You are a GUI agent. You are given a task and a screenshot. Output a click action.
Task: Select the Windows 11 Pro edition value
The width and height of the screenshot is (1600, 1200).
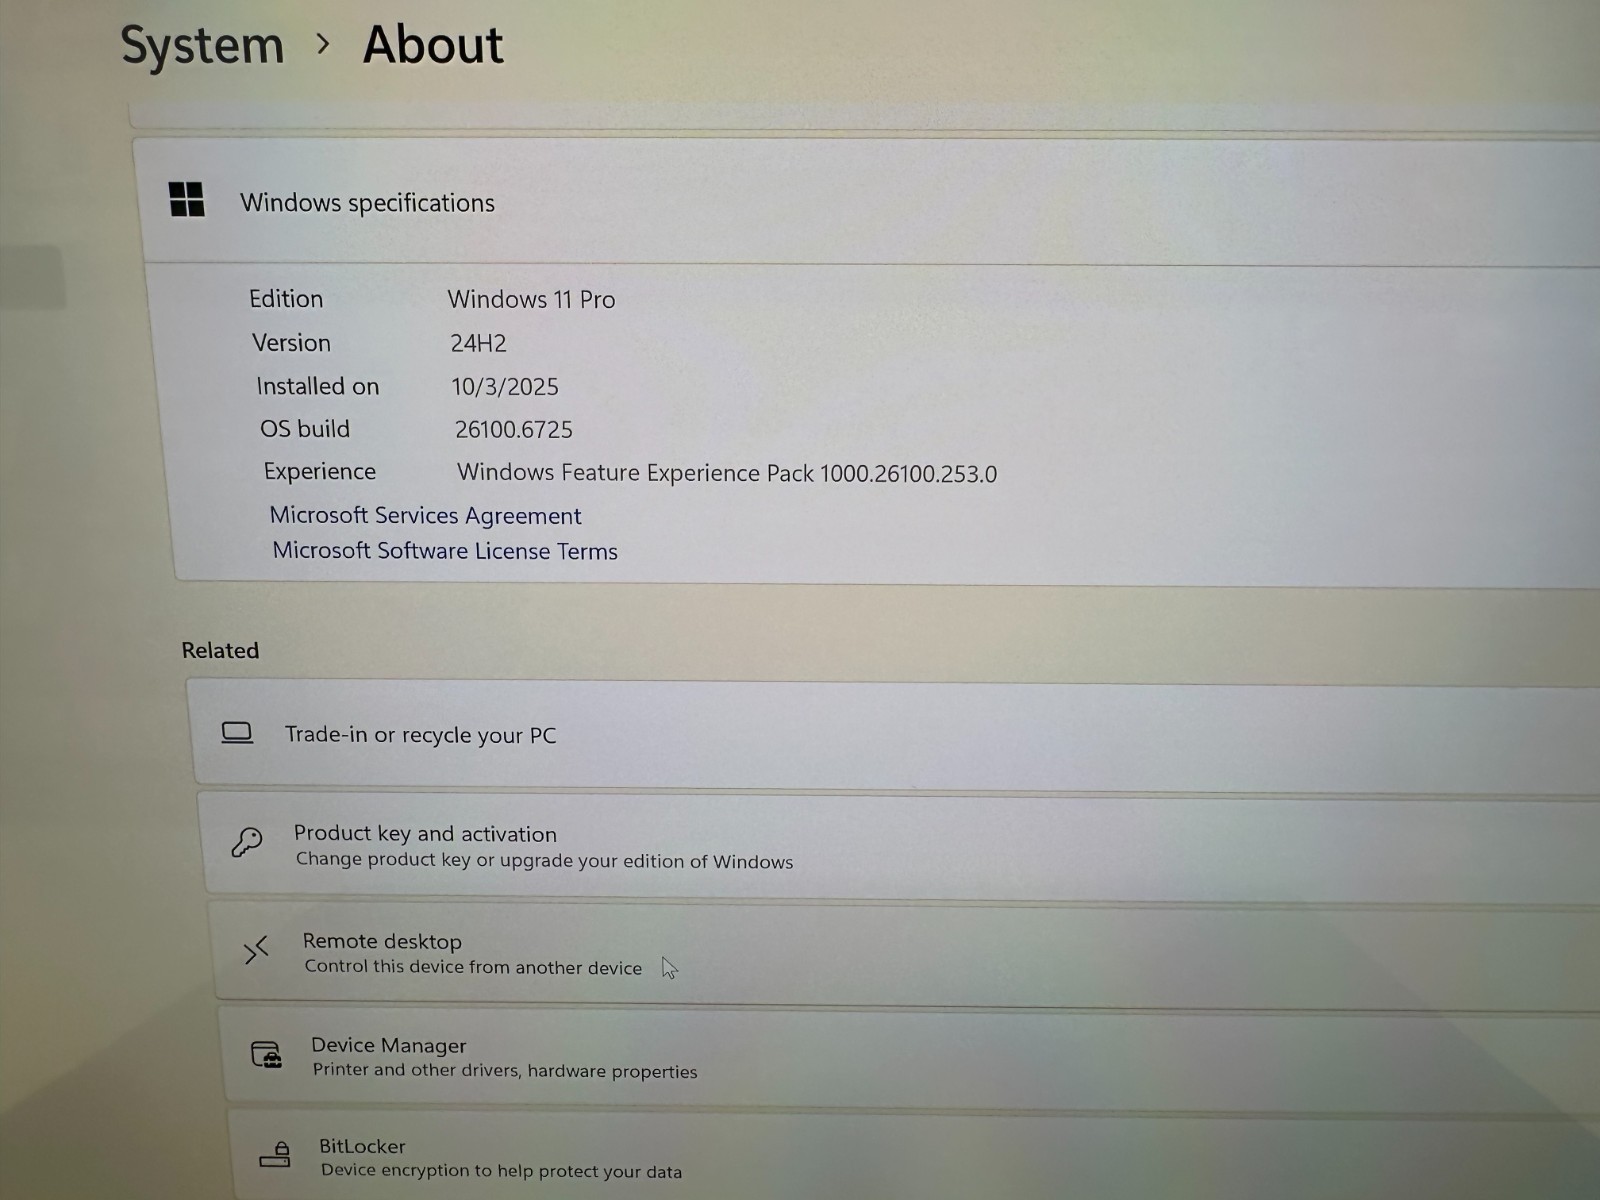click(x=531, y=300)
